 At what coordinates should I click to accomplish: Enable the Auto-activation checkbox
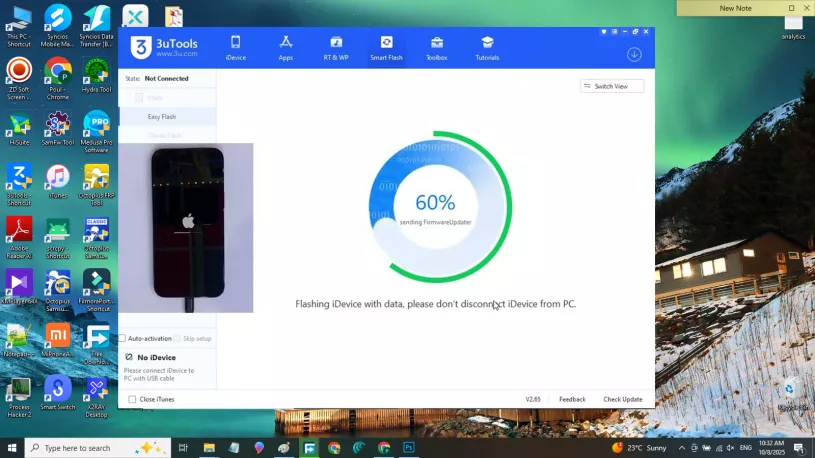point(123,339)
